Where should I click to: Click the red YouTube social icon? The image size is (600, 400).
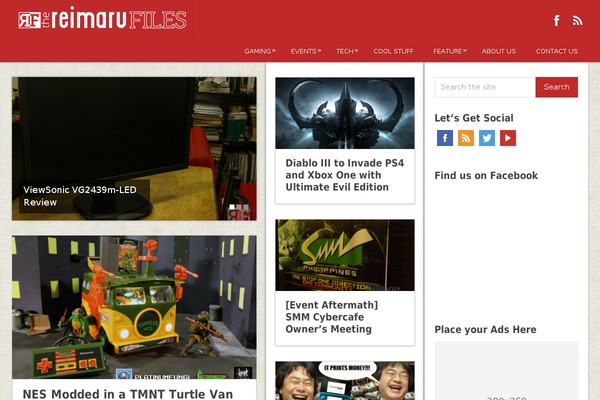(508, 138)
